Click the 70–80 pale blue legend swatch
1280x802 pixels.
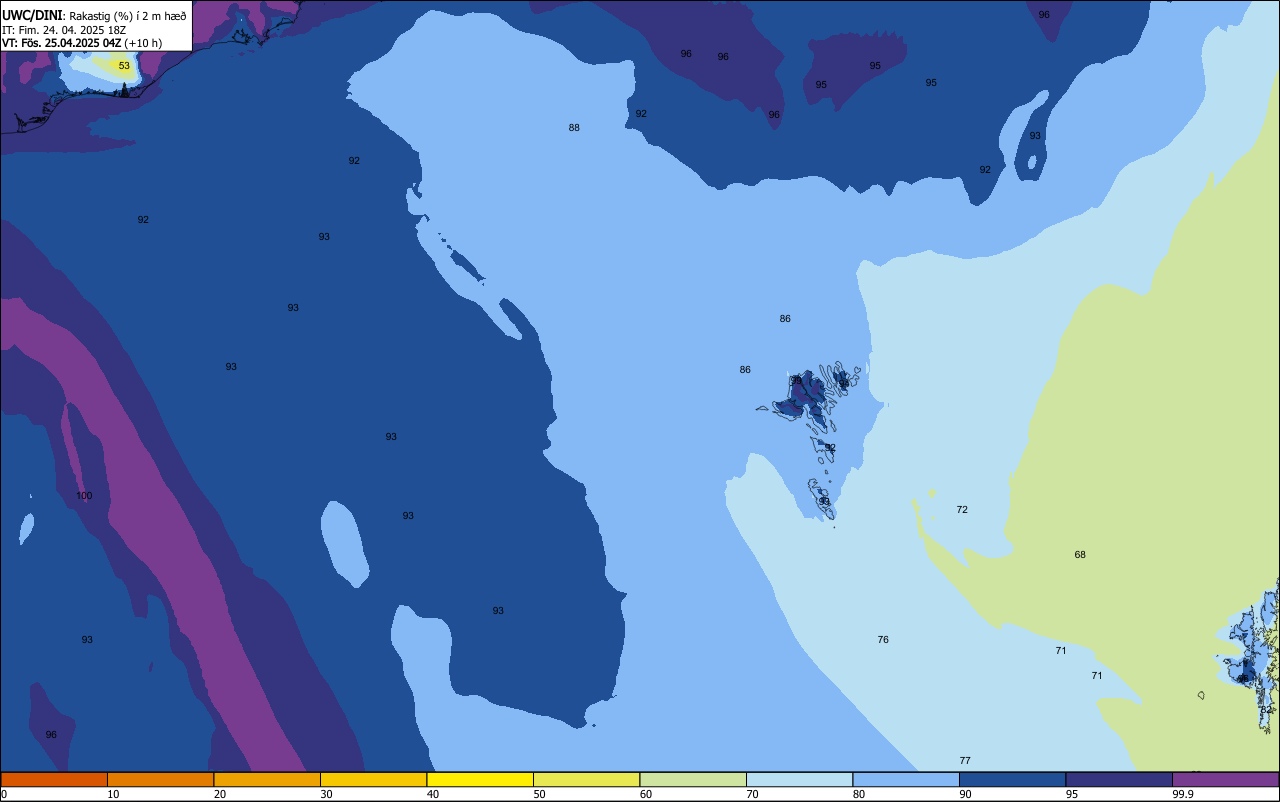tap(799, 779)
